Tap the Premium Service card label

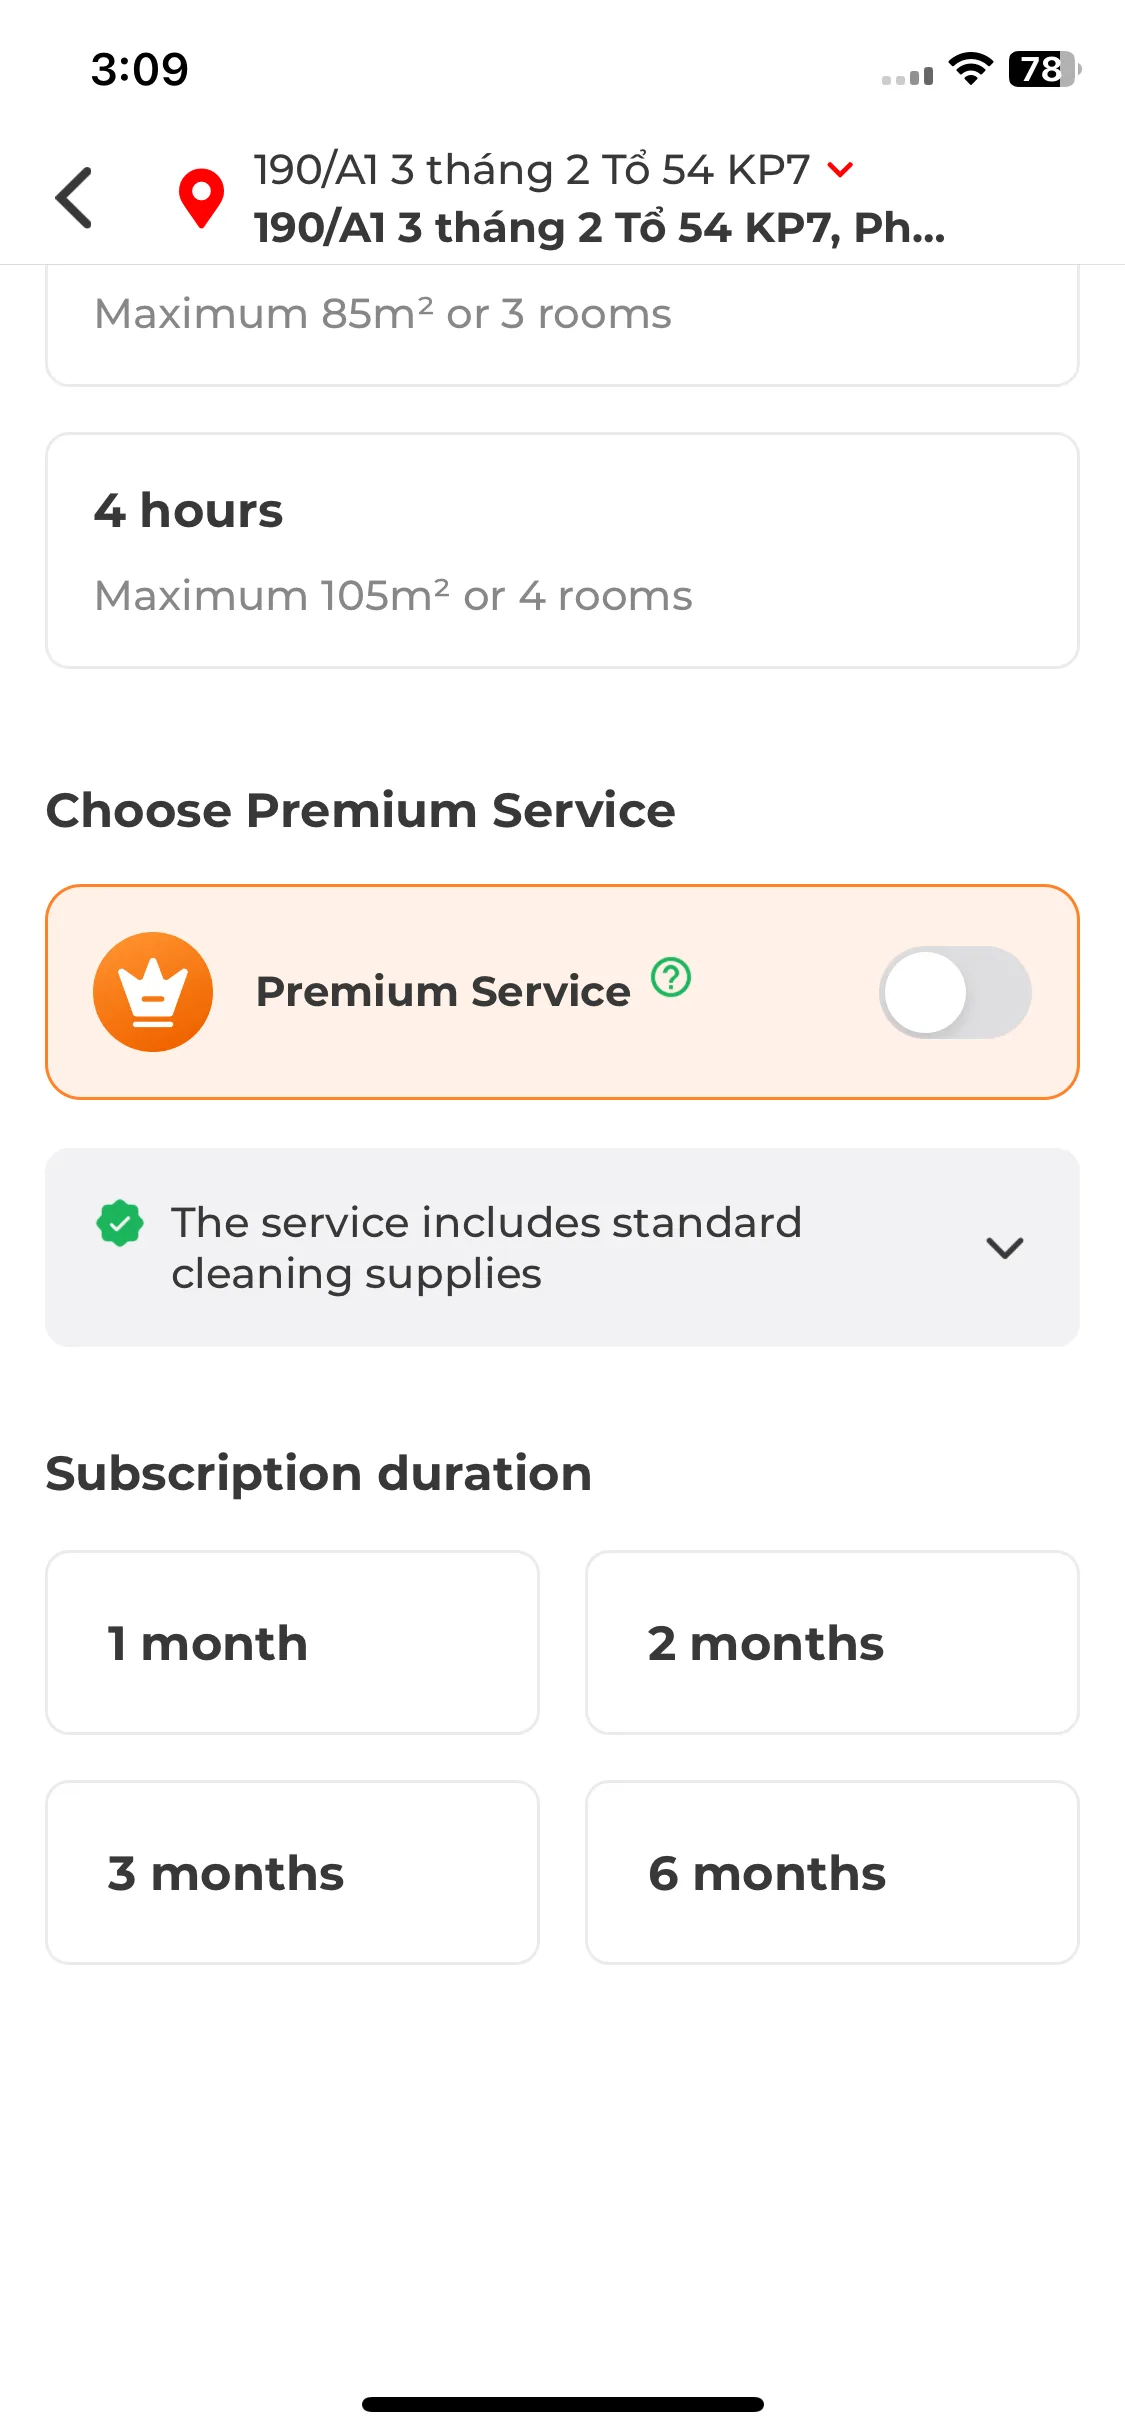pyautogui.click(x=443, y=992)
